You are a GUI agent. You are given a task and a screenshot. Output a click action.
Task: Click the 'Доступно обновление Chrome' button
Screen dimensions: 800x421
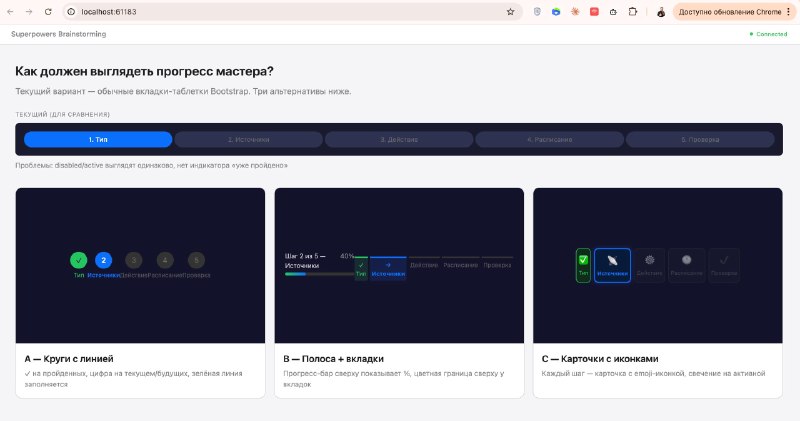[x=732, y=12]
